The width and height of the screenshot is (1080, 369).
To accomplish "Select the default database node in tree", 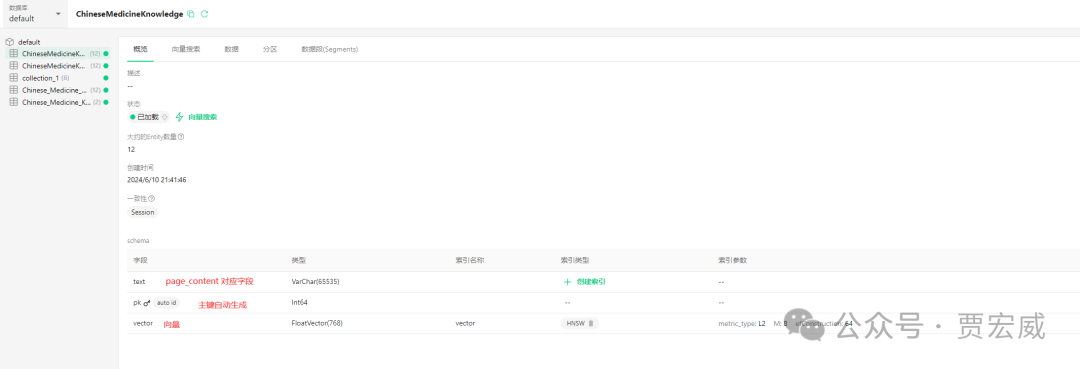I will (x=29, y=42).
